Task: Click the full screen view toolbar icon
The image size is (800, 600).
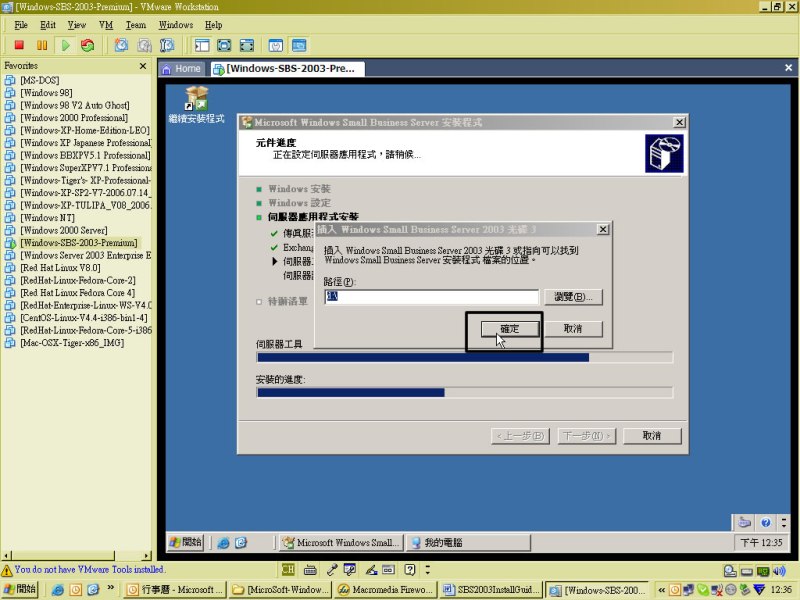Action: coord(224,45)
